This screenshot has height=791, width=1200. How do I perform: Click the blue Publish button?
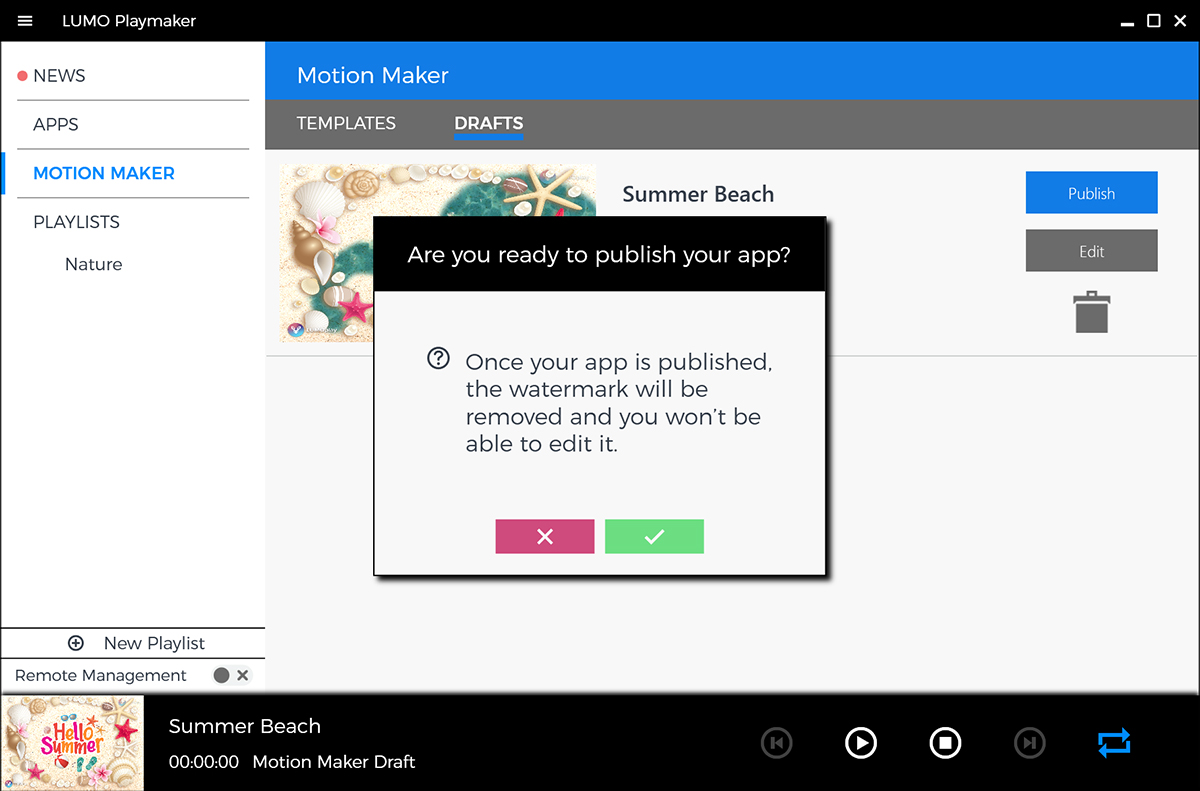point(1091,193)
